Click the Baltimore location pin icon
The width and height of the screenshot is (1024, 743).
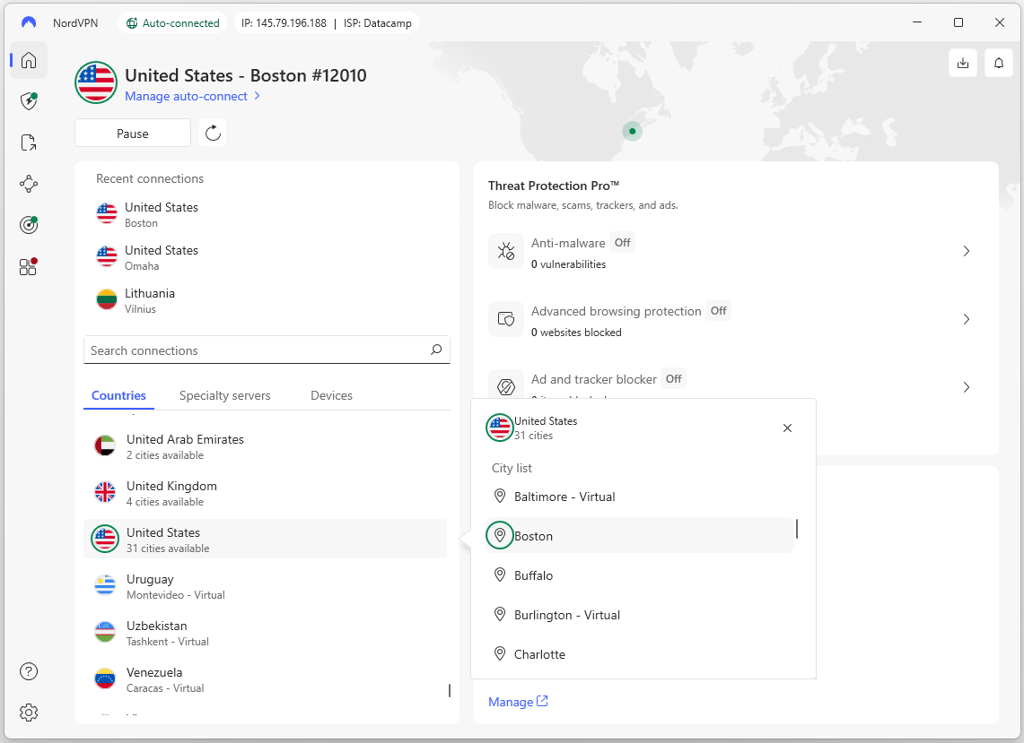[x=500, y=496]
